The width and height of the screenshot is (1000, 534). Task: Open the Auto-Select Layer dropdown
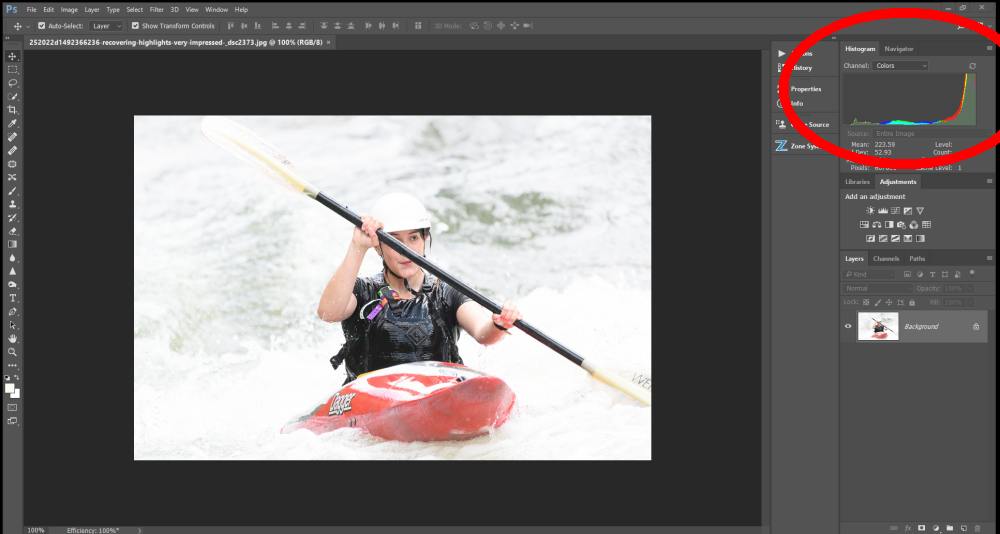click(106, 26)
